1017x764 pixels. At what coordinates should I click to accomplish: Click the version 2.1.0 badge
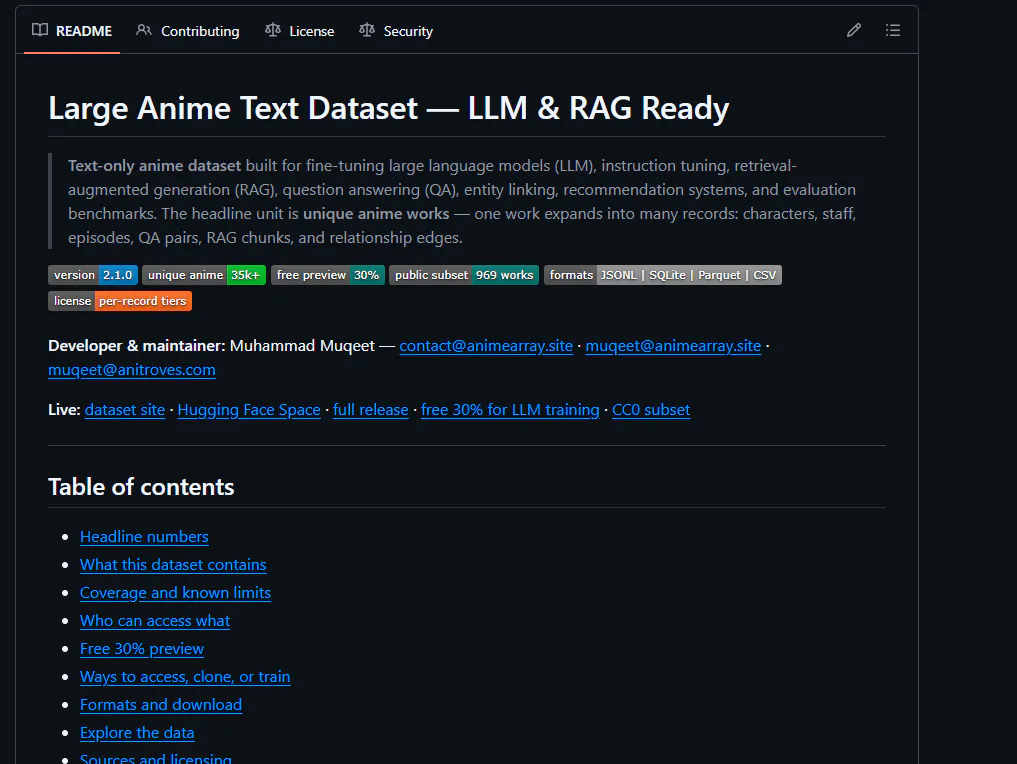point(93,275)
